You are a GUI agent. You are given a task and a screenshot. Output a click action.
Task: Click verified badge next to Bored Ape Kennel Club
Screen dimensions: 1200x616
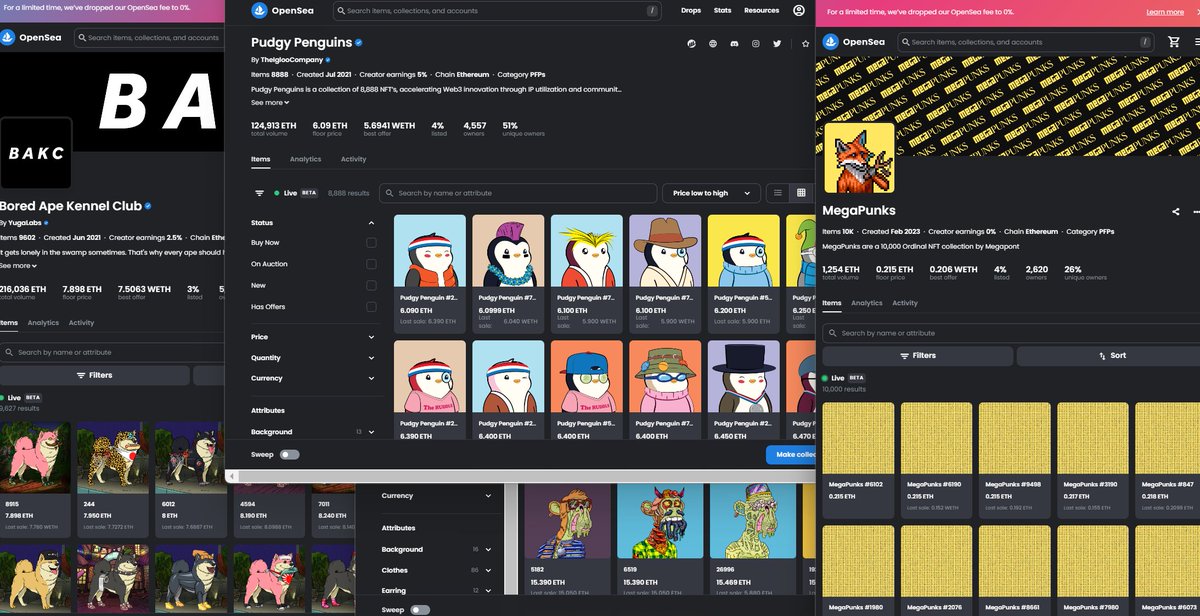click(148, 206)
